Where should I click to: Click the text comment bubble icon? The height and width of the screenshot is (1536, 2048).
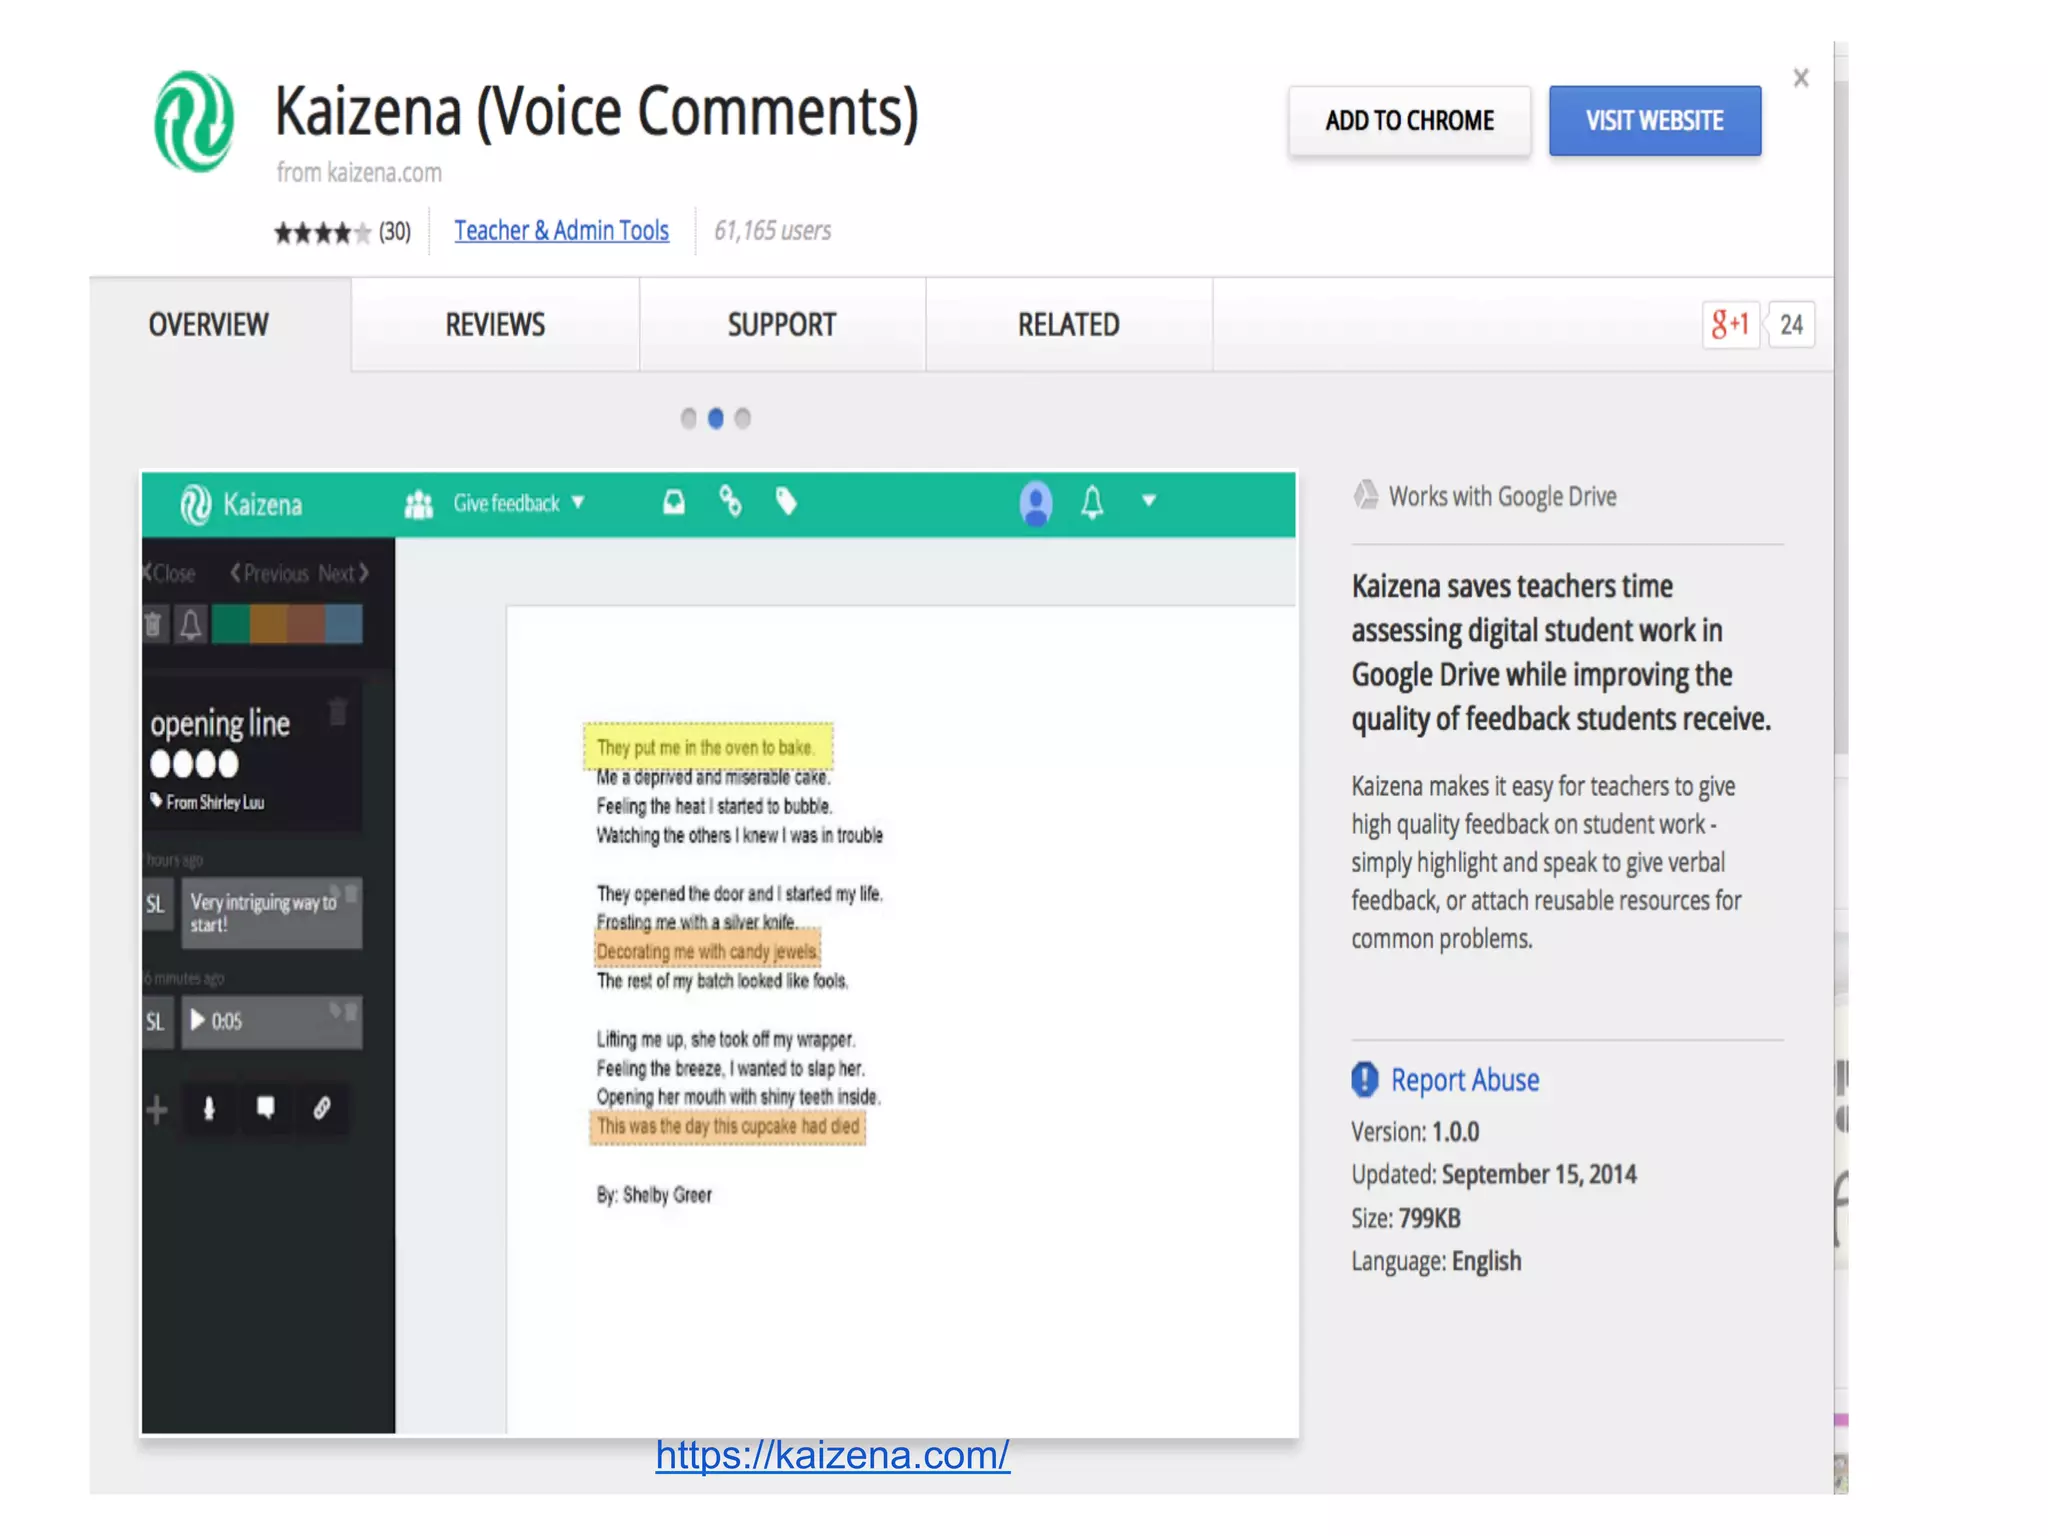265,1108
